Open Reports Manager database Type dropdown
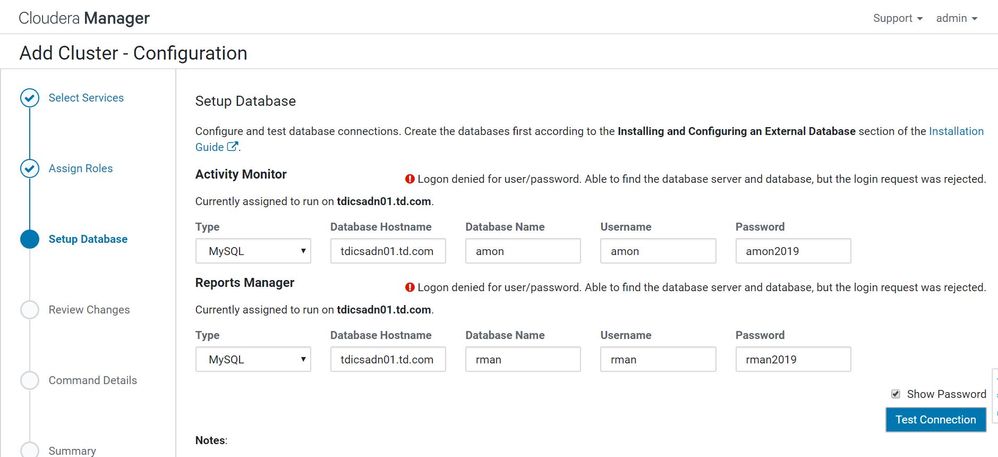The width and height of the screenshot is (998, 457). 253,360
